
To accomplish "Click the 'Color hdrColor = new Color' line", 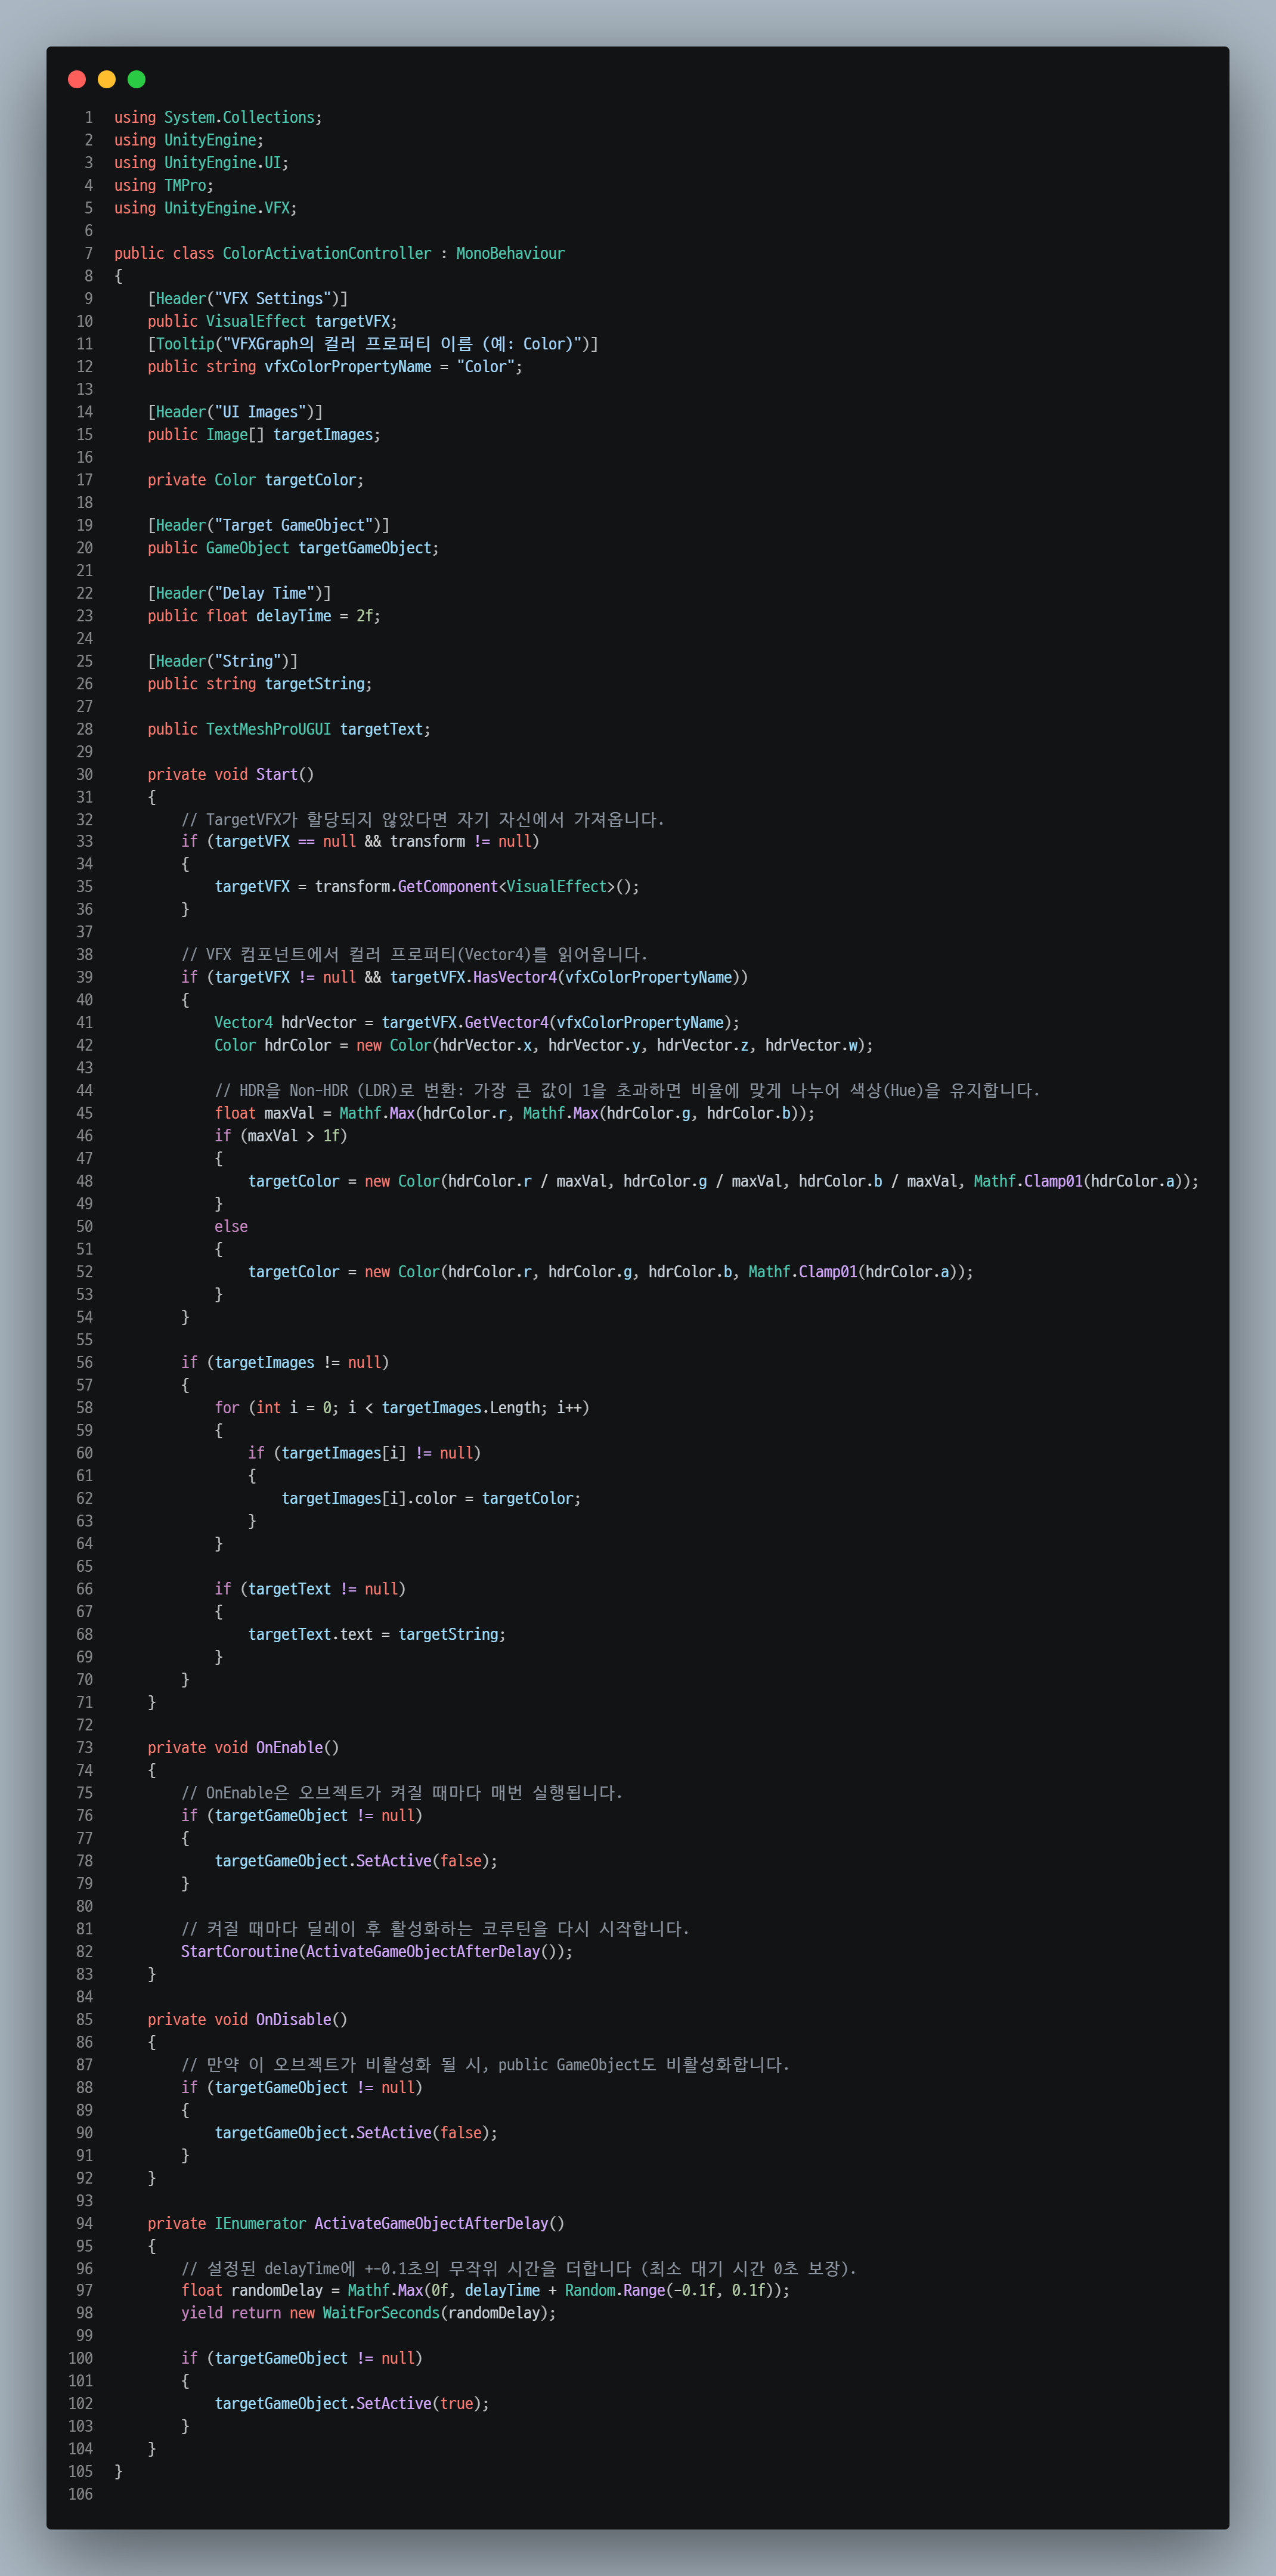I will click(x=544, y=1045).
